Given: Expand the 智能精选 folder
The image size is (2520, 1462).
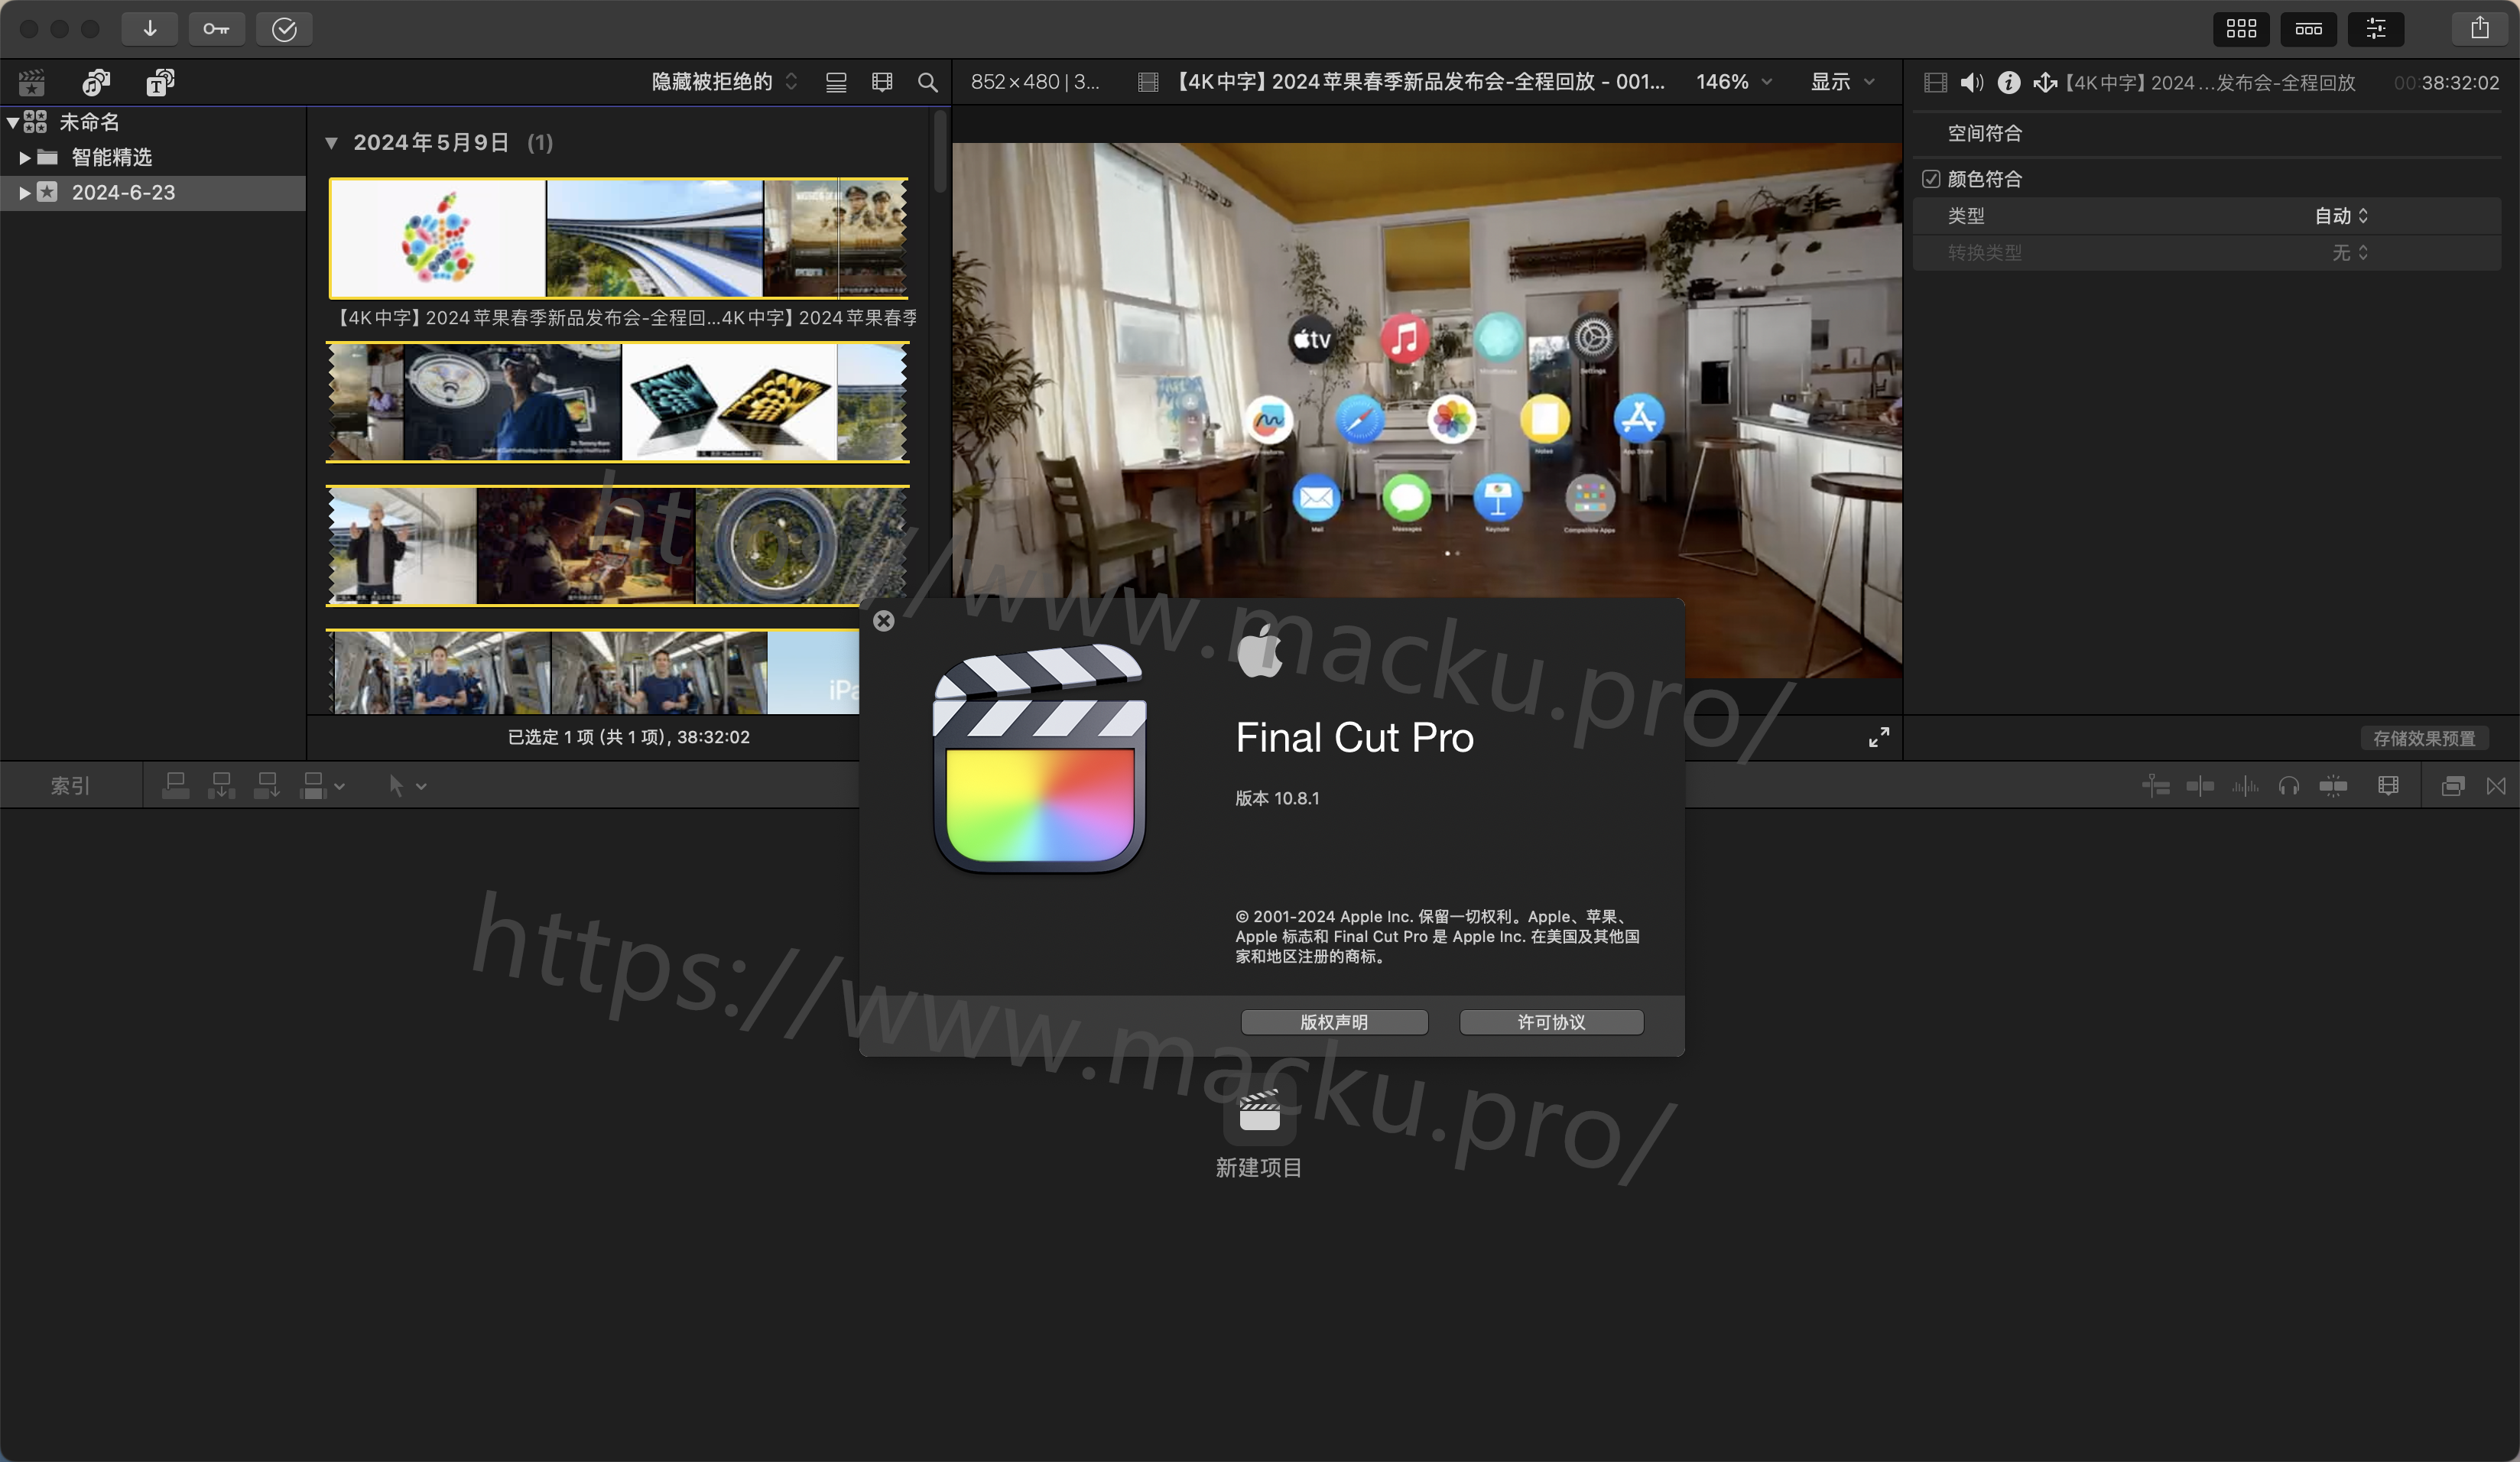Looking at the screenshot, I should point(25,158).
